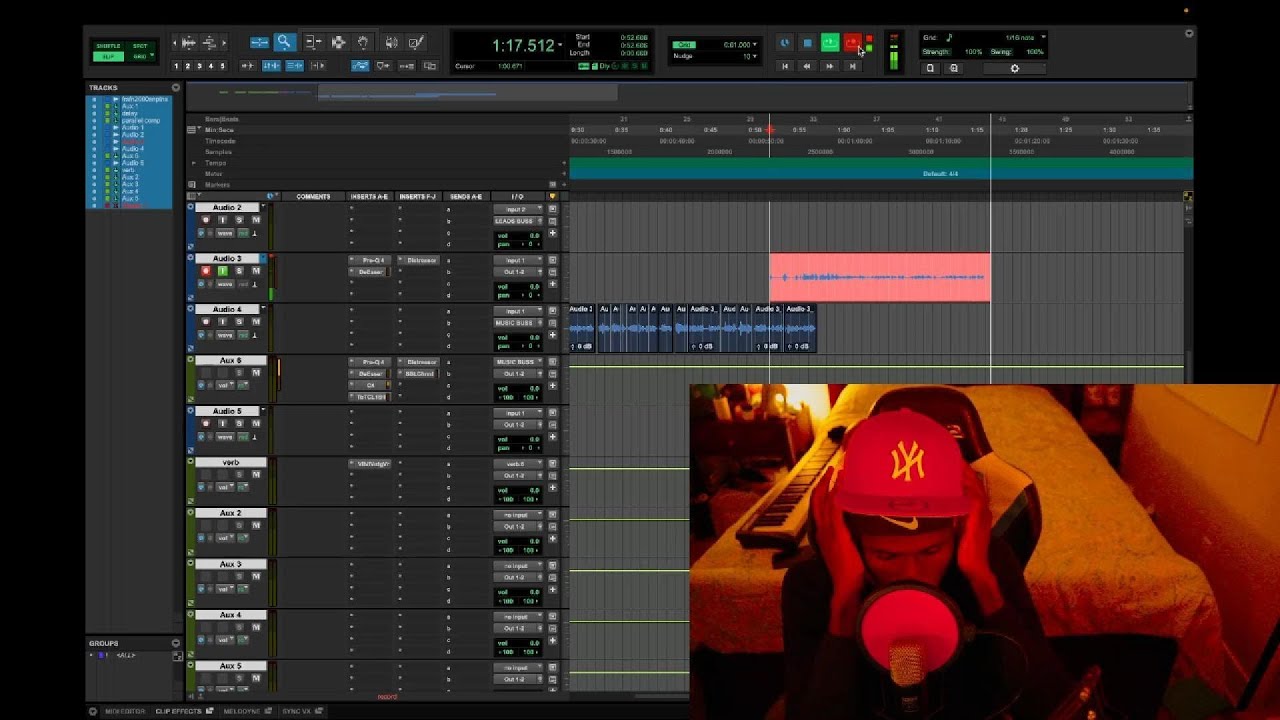
Task: Select the Zoomer tool
Action: coord(284,42)
